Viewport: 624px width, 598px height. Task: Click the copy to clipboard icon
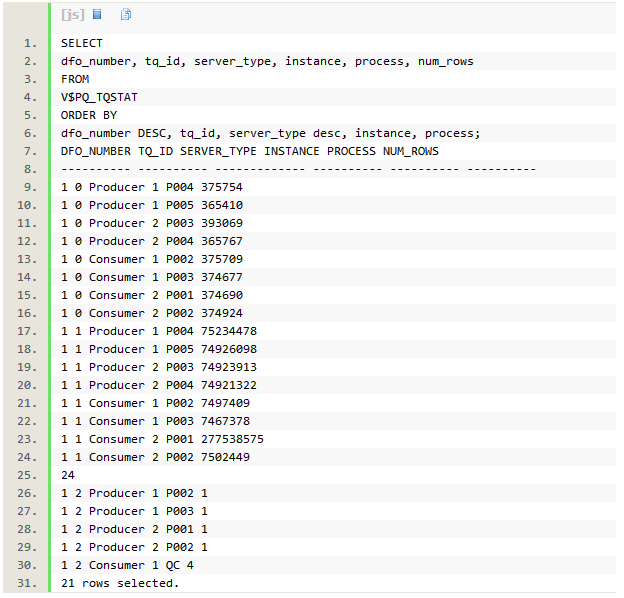[x=126, y=14]
